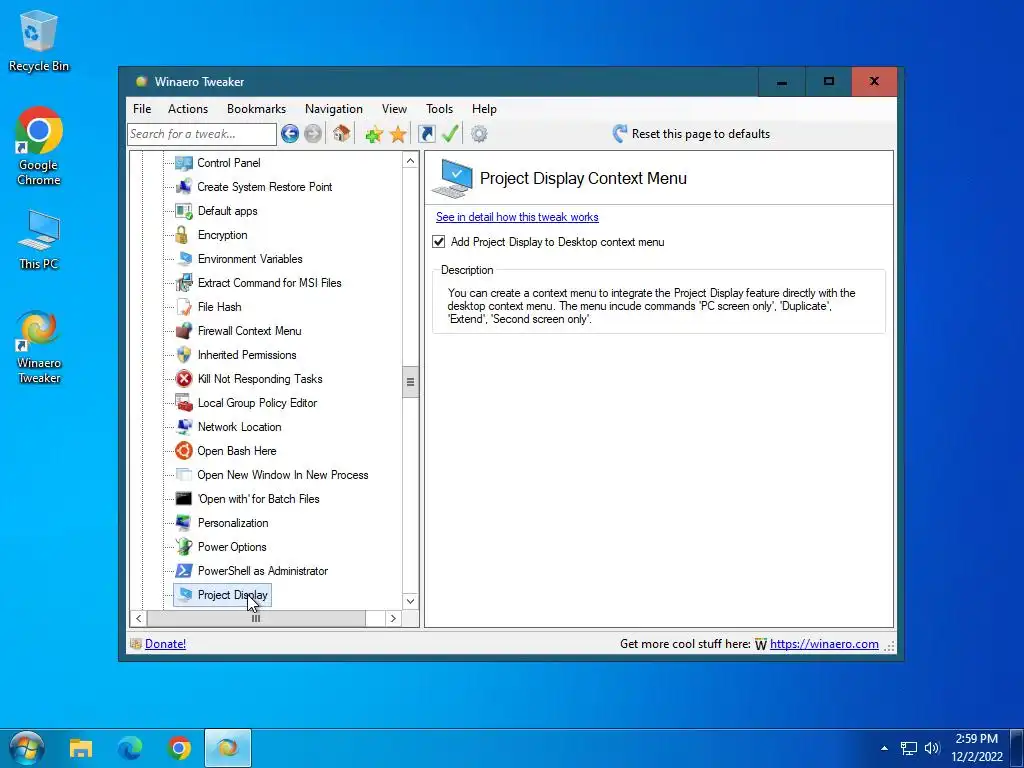
Task: Click the tree vertical scrollbar thumb
Action: (410, 382)
